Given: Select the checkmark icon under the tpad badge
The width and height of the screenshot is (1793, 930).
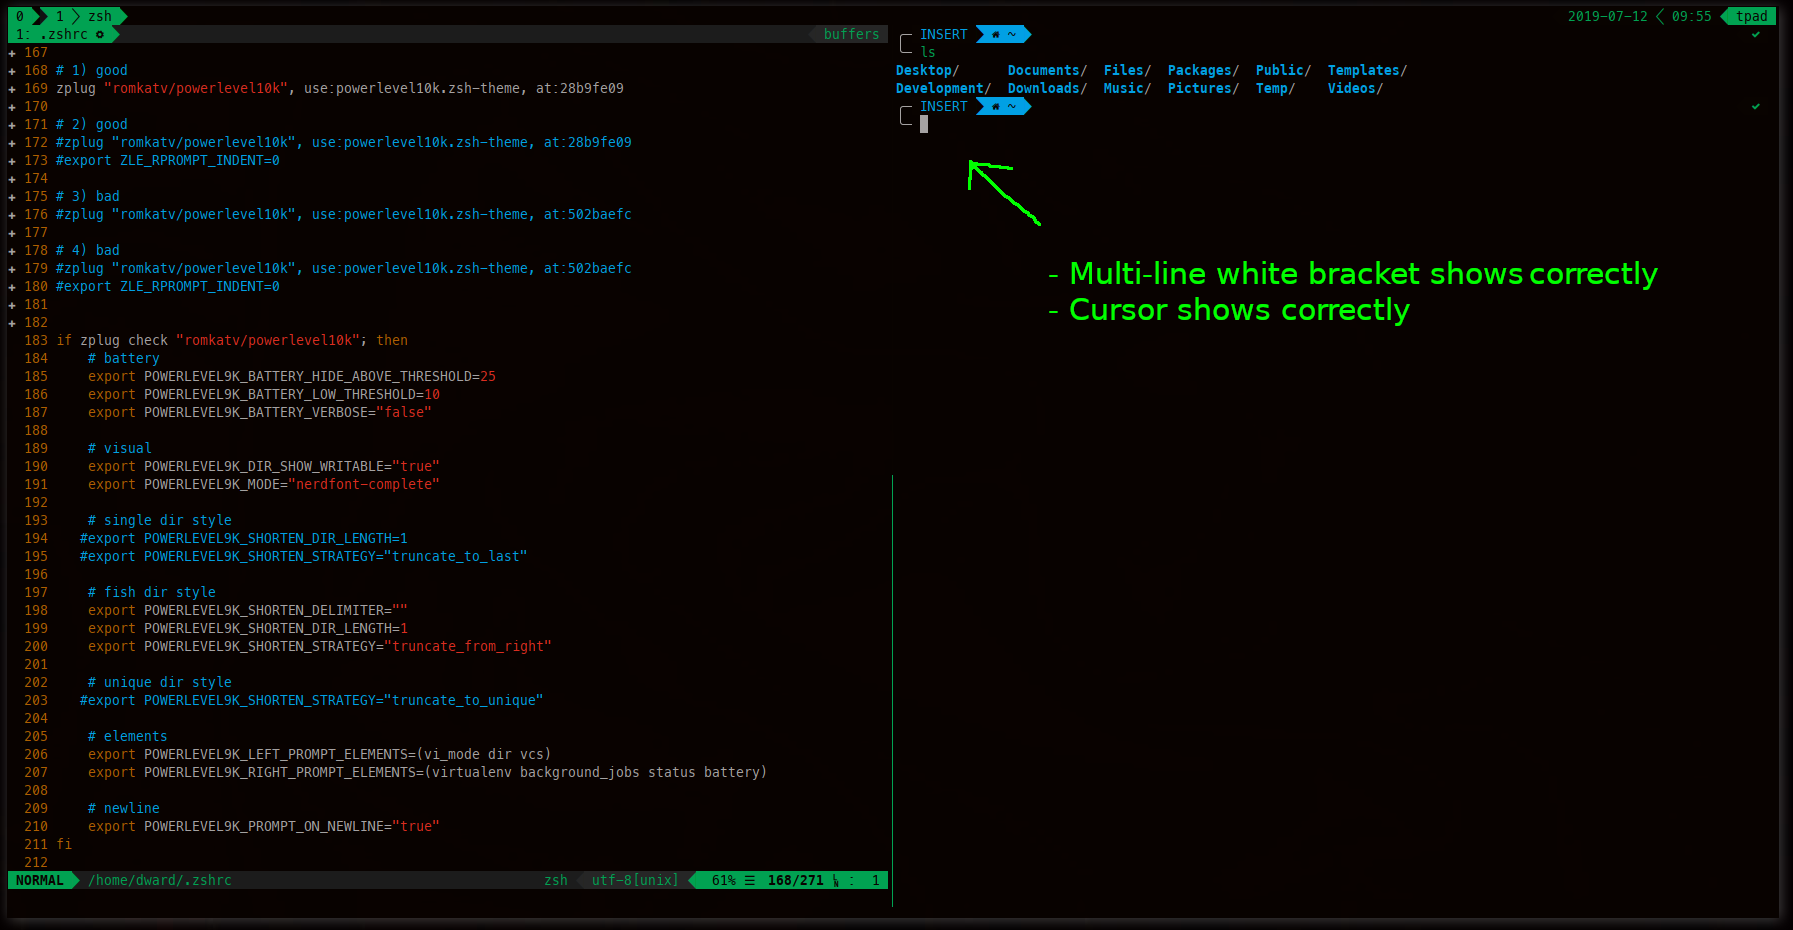Looking at the screenshot, I should tap(1755, 33).
